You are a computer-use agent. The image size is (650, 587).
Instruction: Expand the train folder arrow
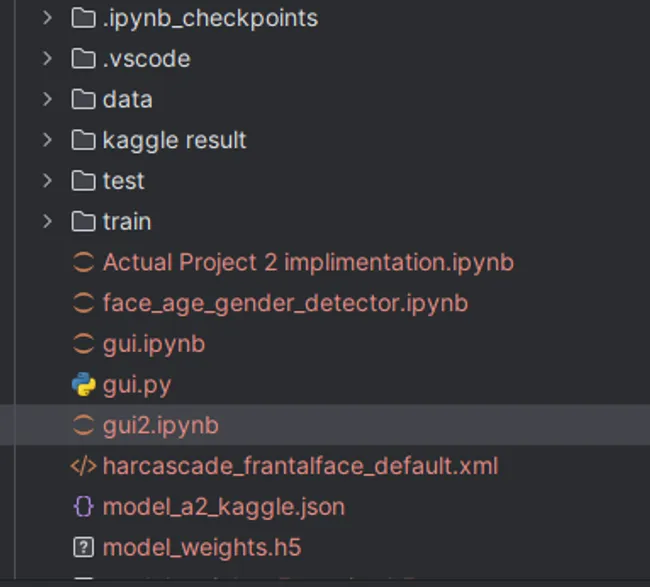47,221
